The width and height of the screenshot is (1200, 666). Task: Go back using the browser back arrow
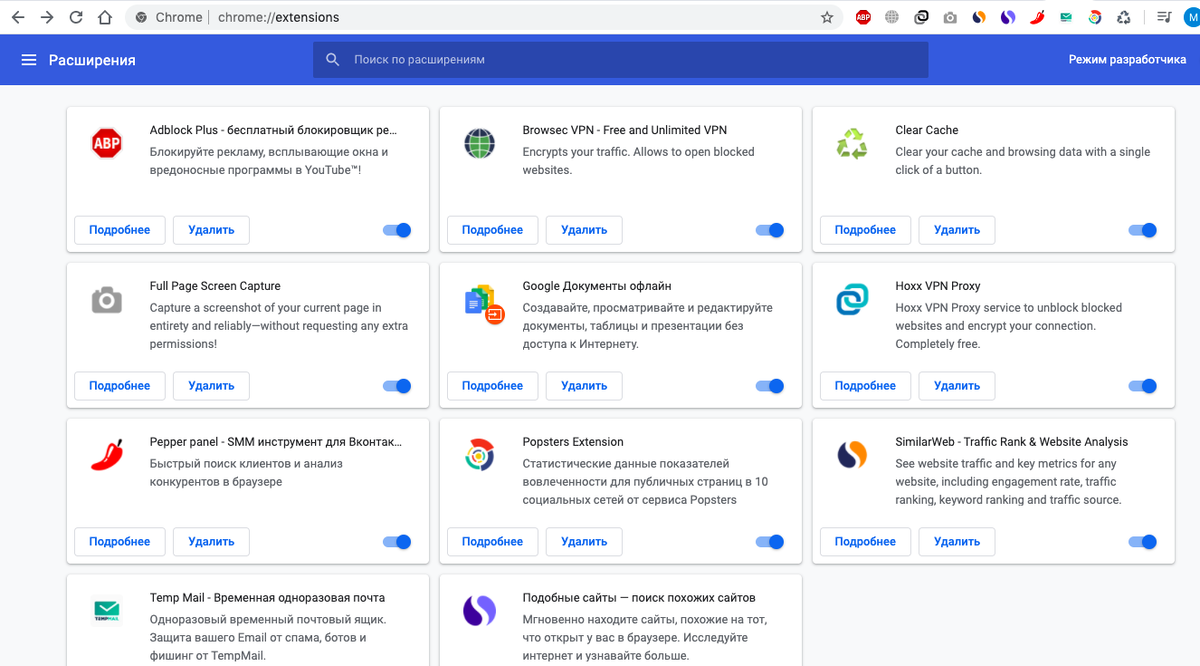pos(18,17)
